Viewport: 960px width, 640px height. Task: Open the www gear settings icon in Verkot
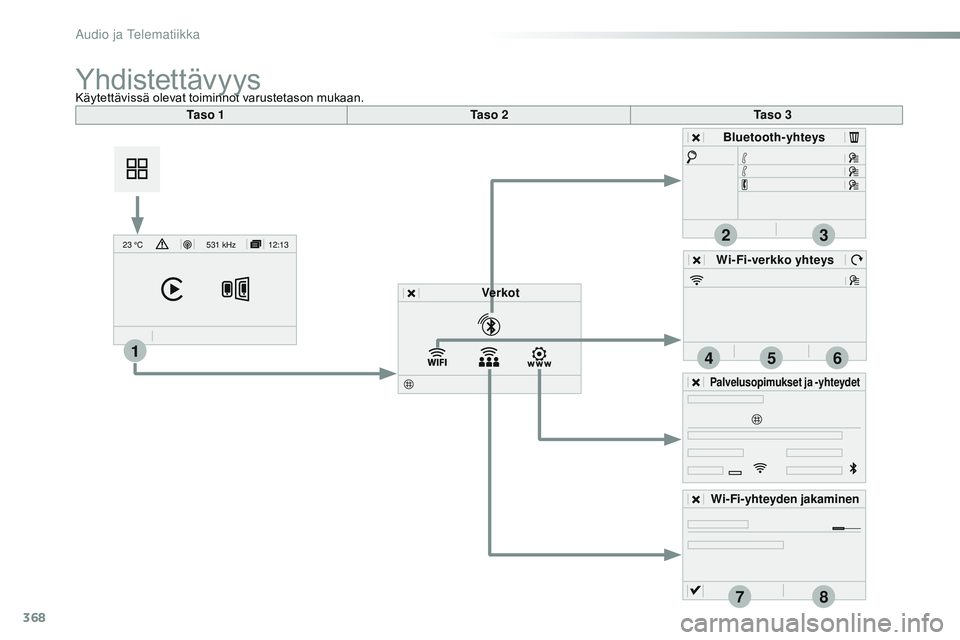[539, 357]
